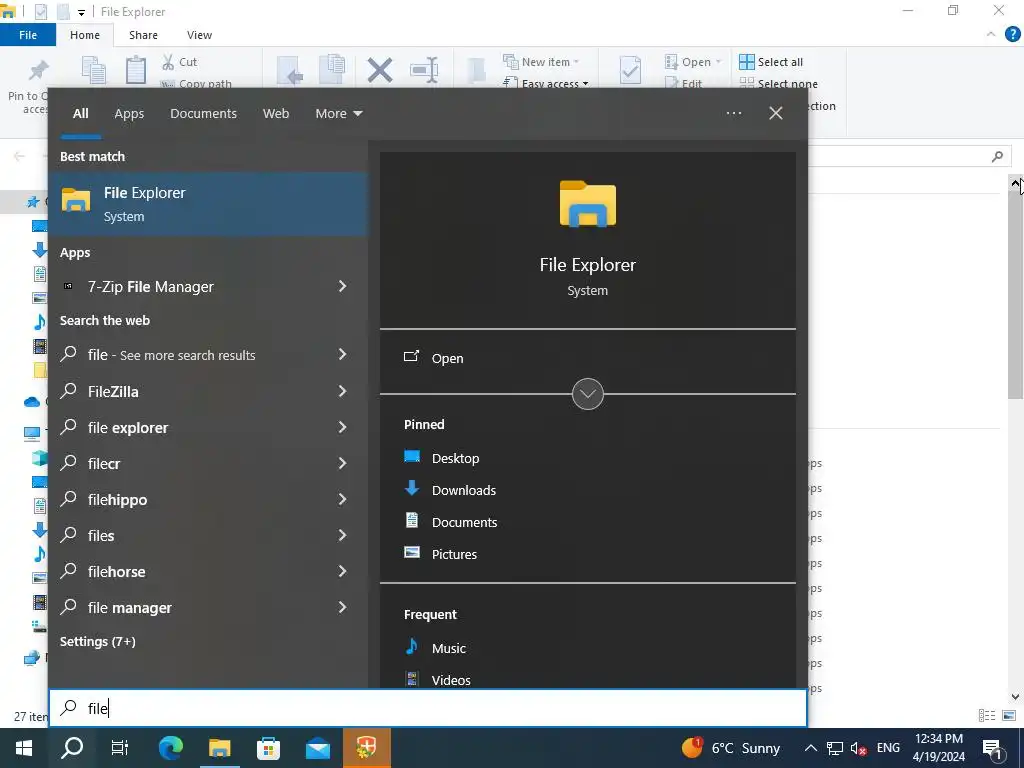Open Settings (7+) results group
The height and width of the screenshot is (768, 1024).
tap(98, 641)
